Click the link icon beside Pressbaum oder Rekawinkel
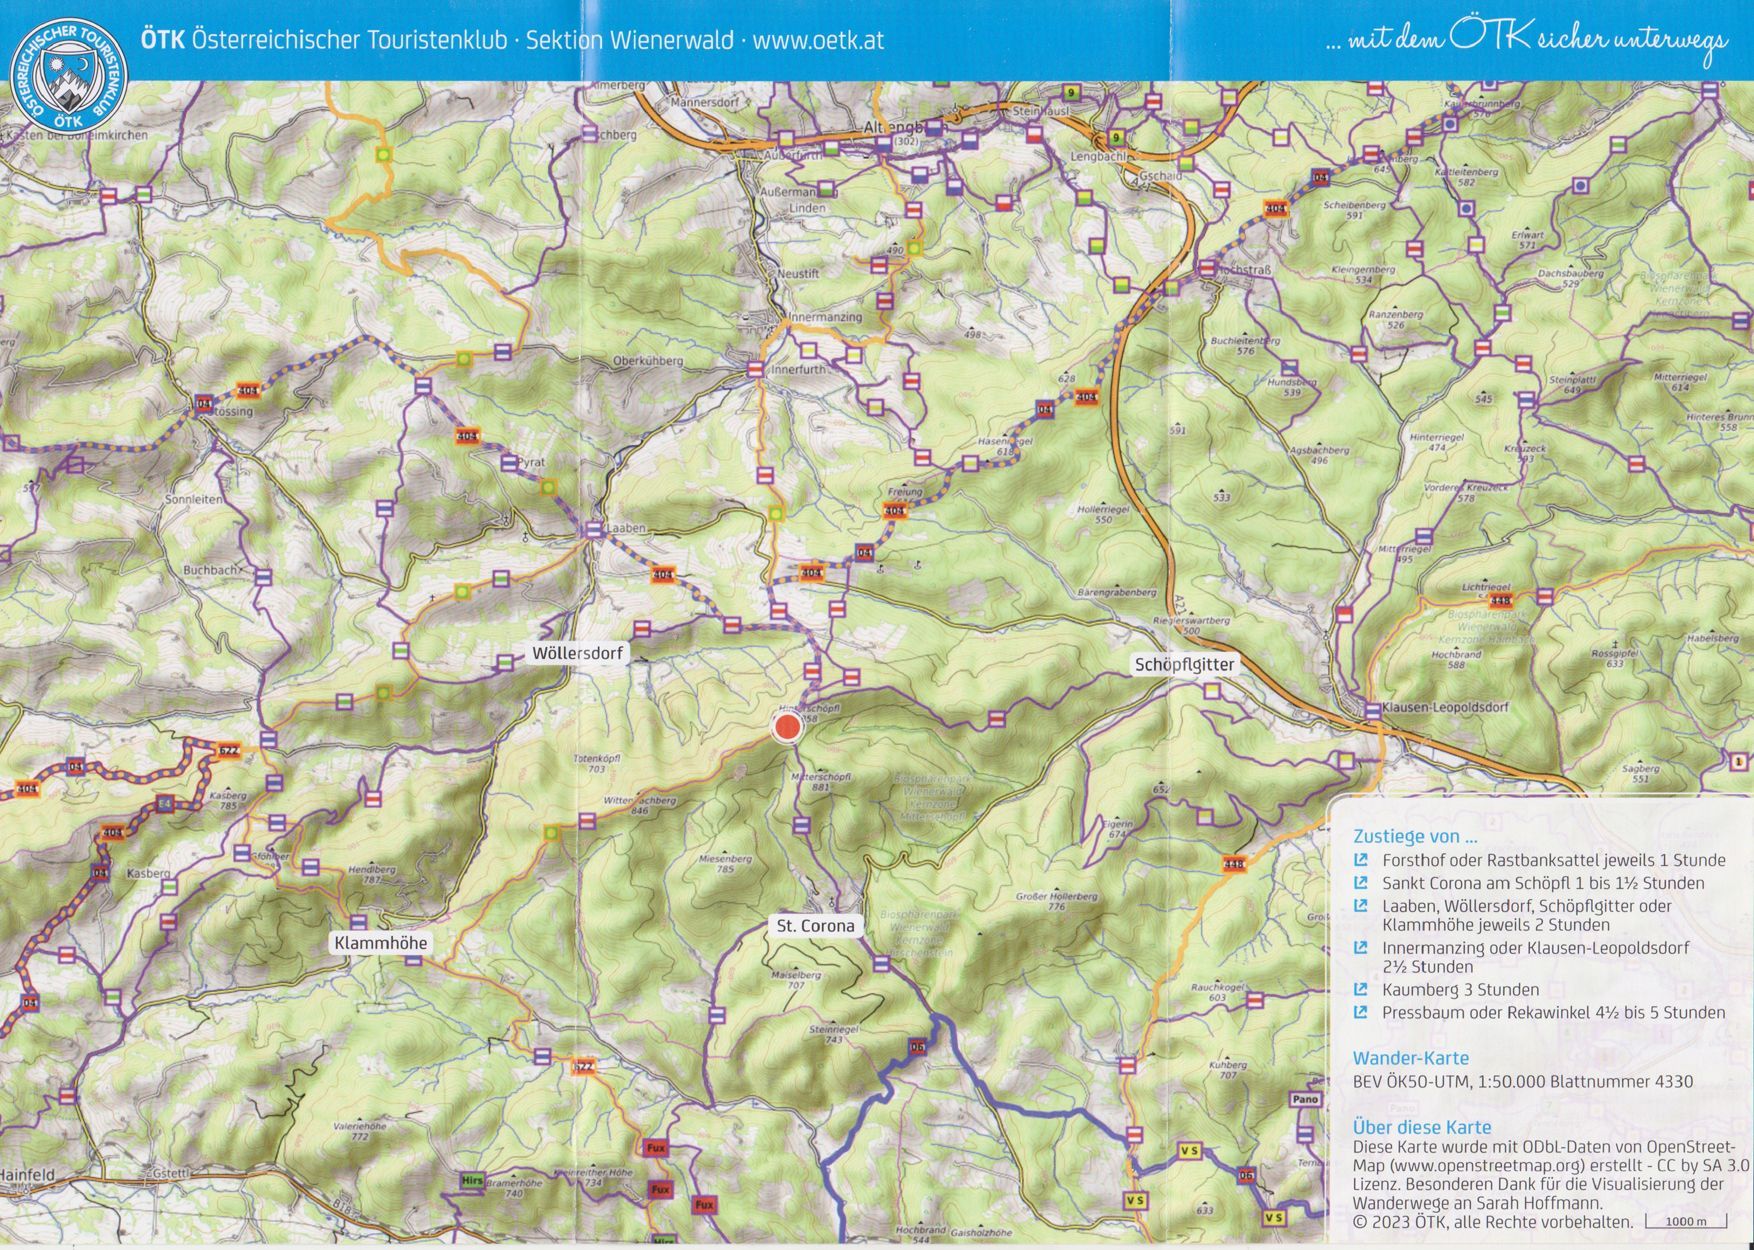Viewport: 1754px width, 1250px height. click(x=1360, y=1012)
